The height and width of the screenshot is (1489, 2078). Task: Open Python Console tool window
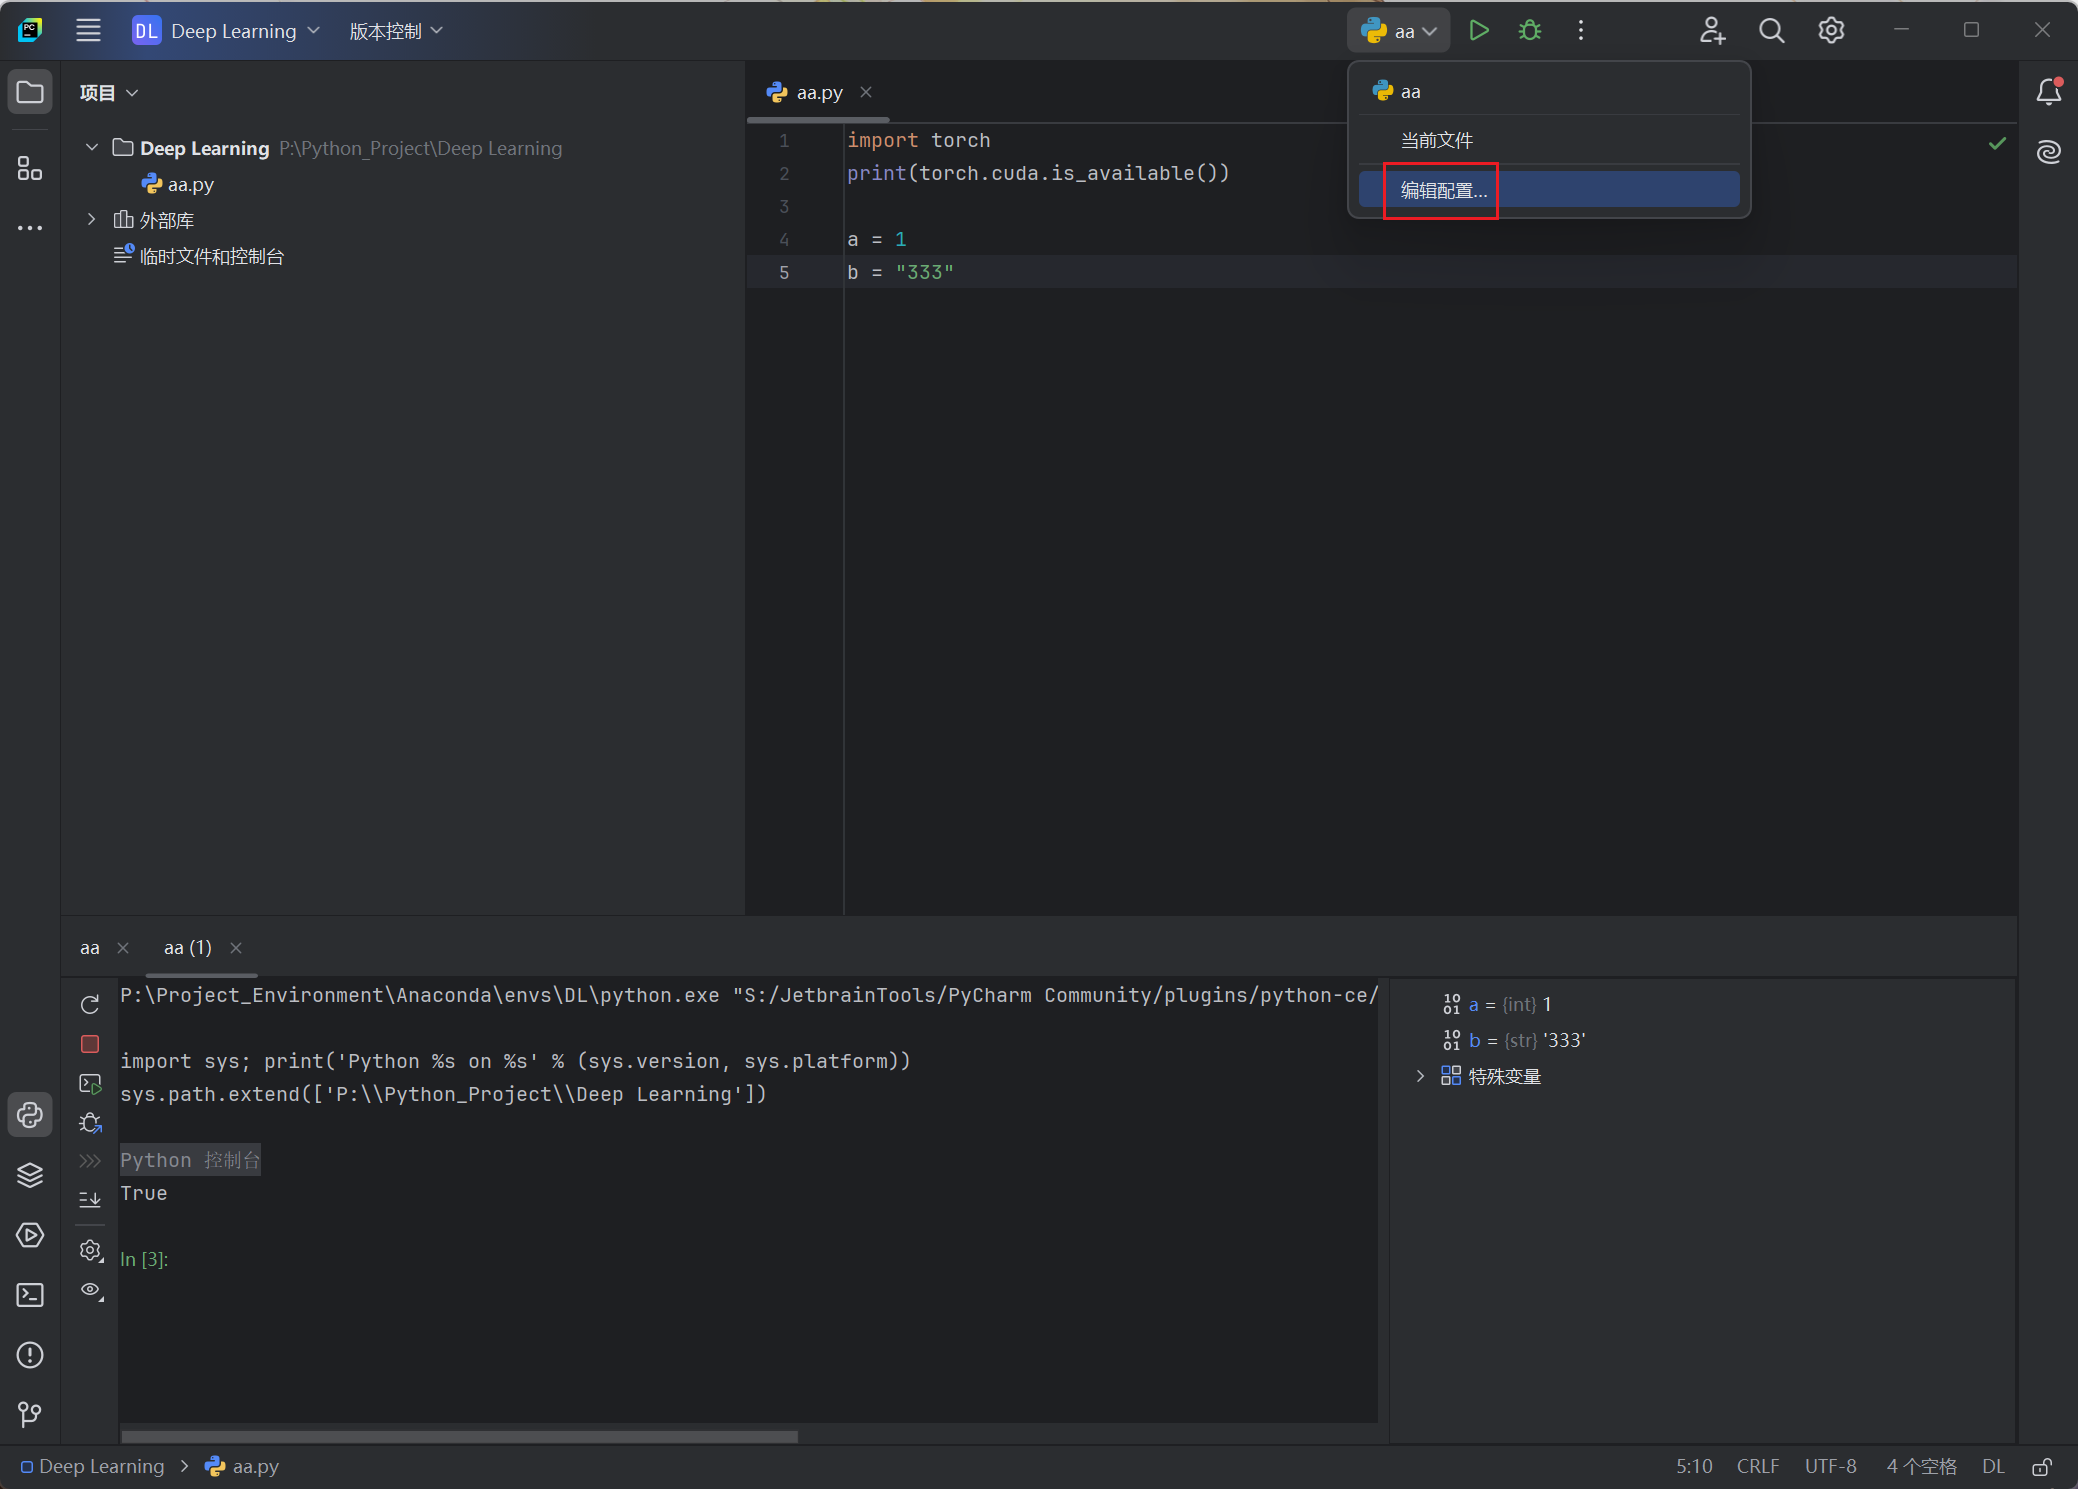point(30,1114)
